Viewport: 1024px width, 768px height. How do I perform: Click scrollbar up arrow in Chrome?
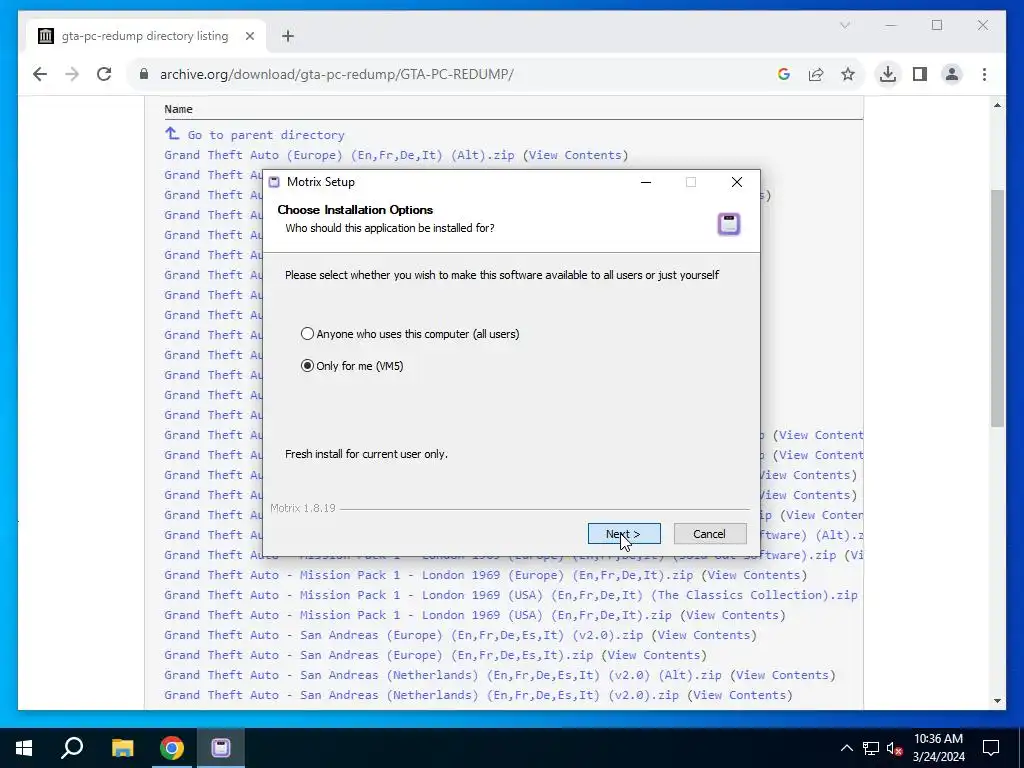(x=997, y=105)
